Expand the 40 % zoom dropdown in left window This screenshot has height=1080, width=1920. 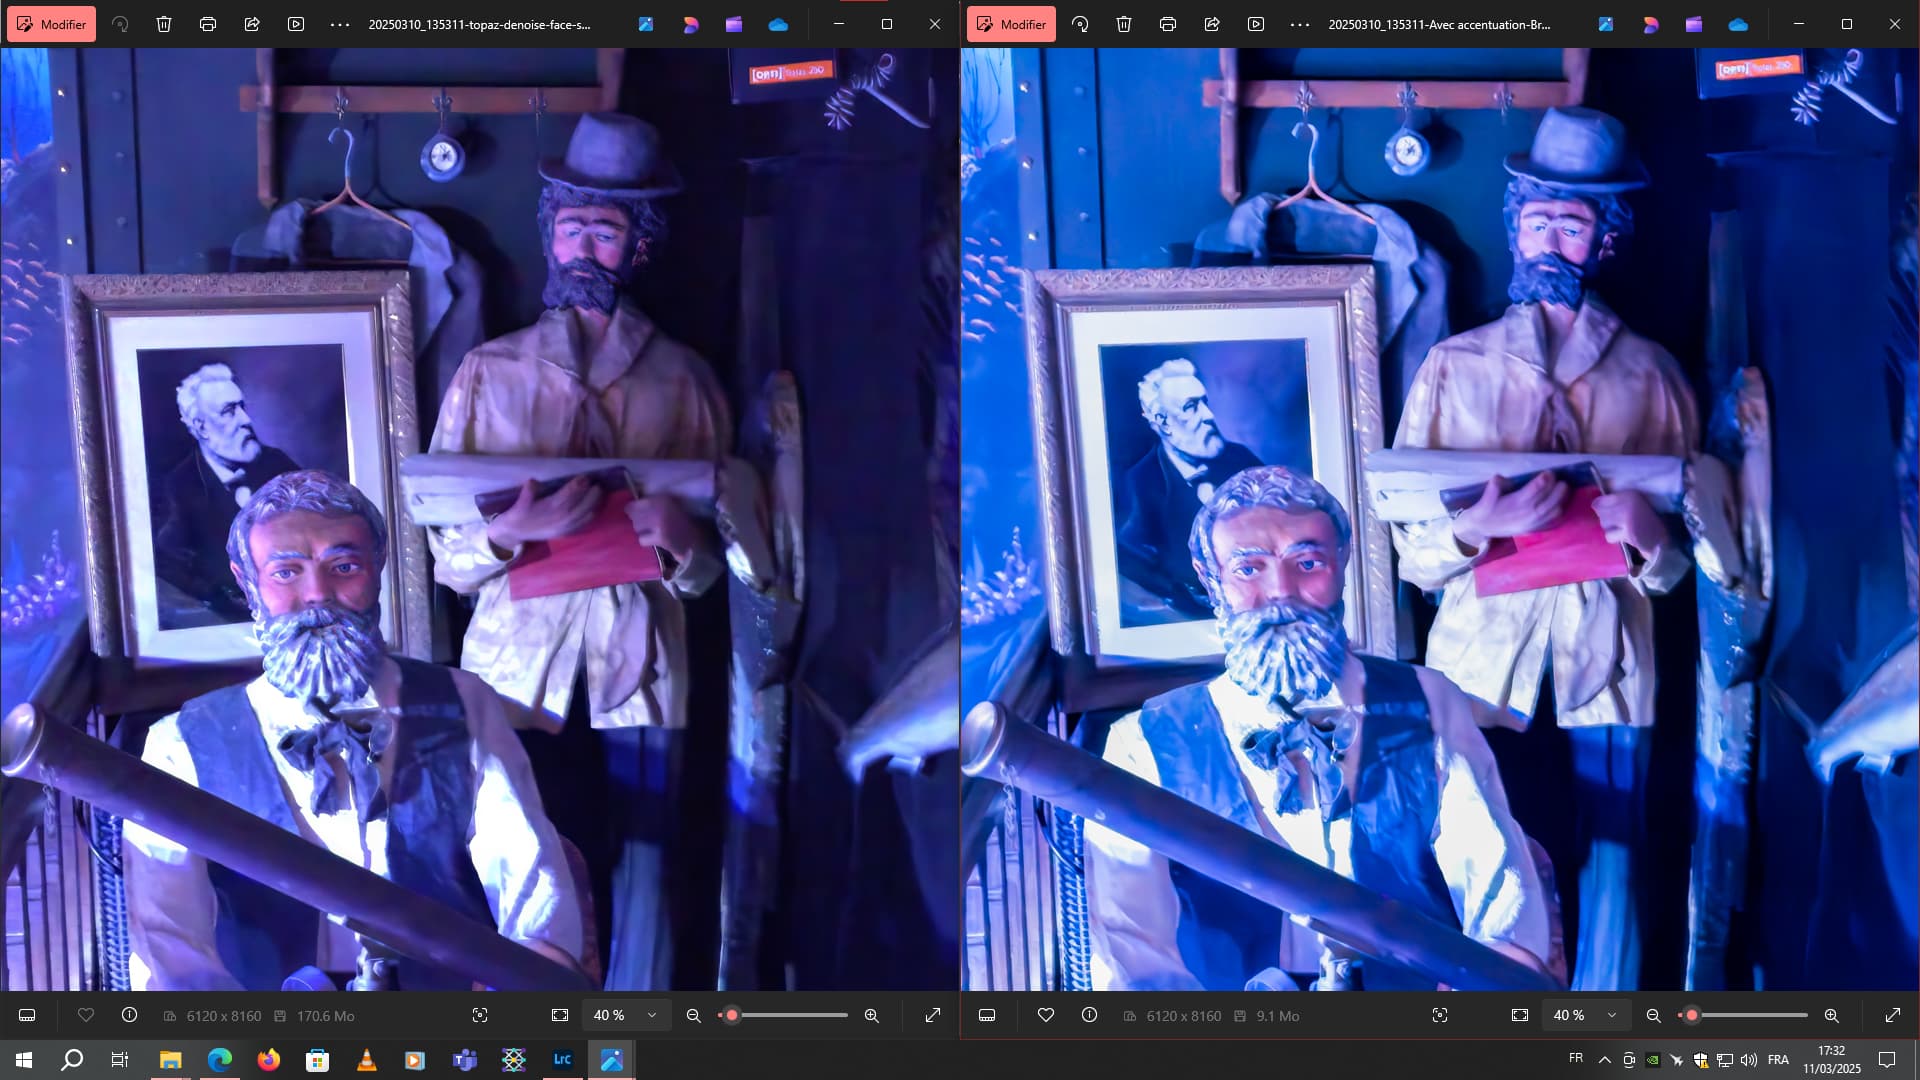(x=652, y=1015)
